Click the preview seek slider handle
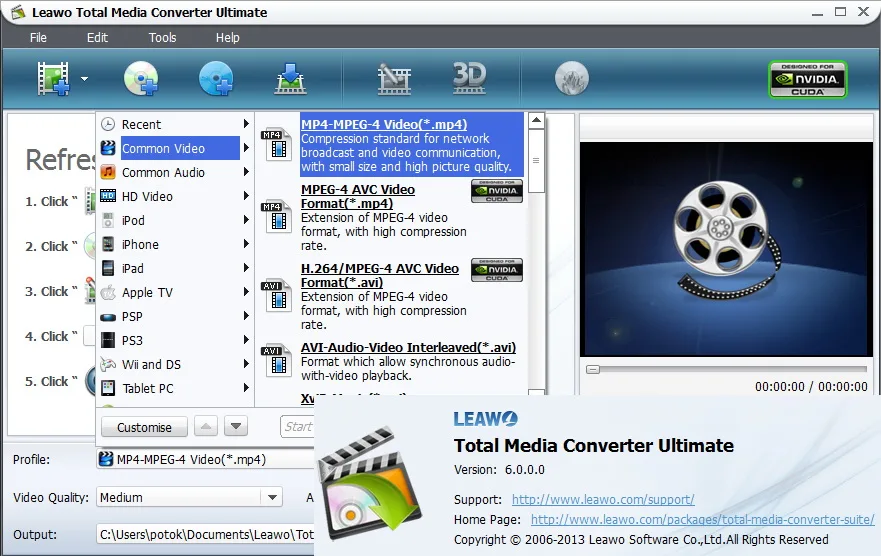 click(x=593, y=369)
